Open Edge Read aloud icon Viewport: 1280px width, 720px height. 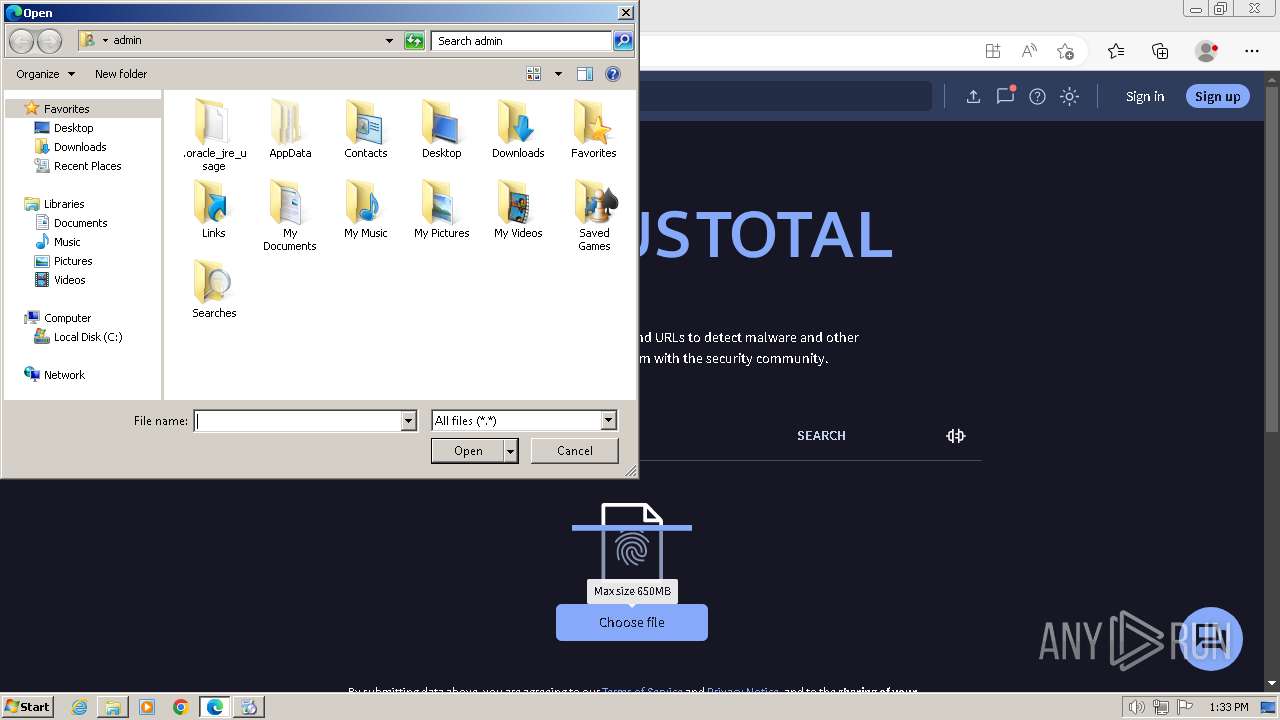(x=1029, y=51)
